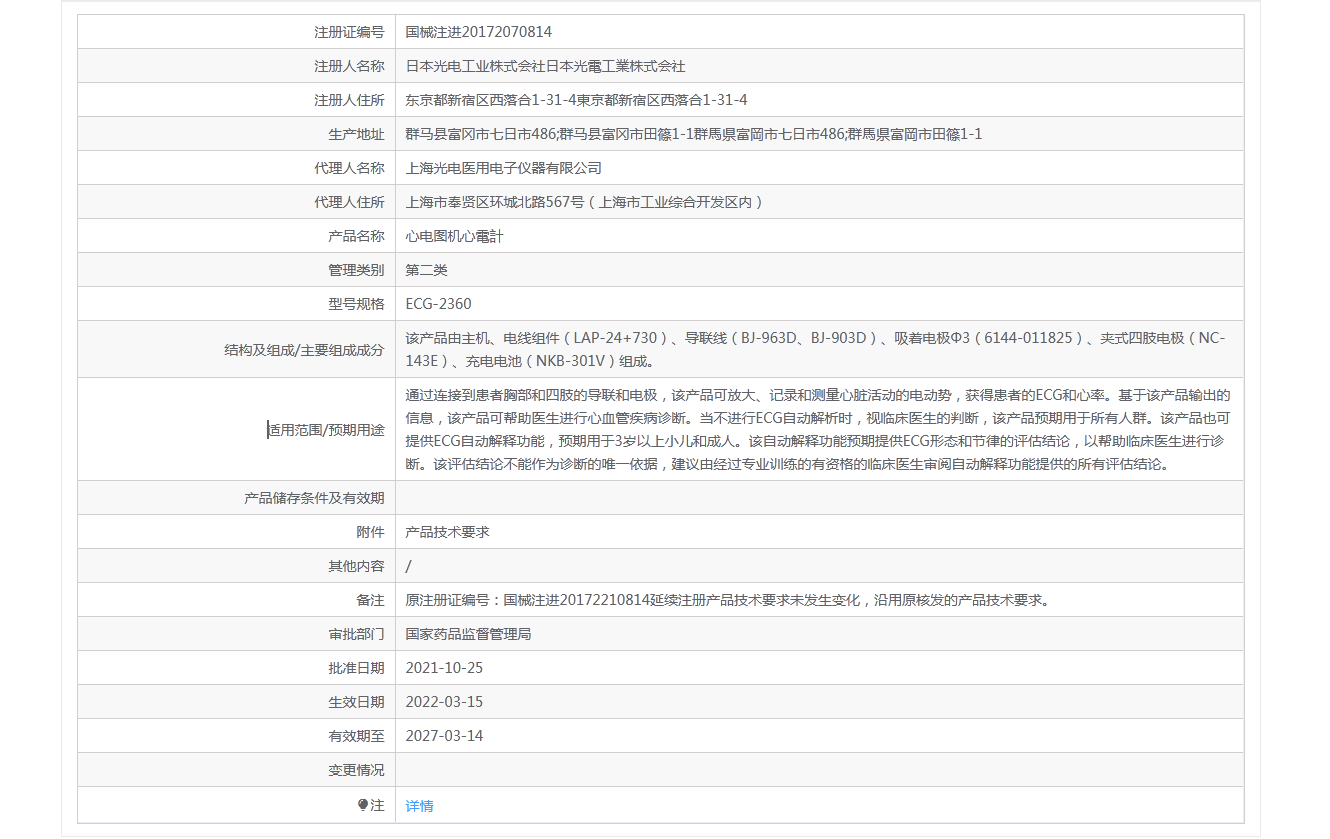Select agent address 上海市奉贤区环城北路567号
Viewport: 1330px width, 839px height.
click(494, 202)
